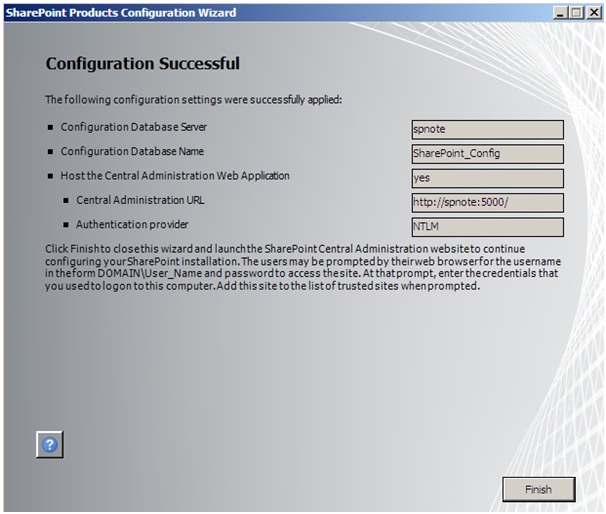
Task: Select the NTLM authentication provider field
Action: [x=487, y=227]
